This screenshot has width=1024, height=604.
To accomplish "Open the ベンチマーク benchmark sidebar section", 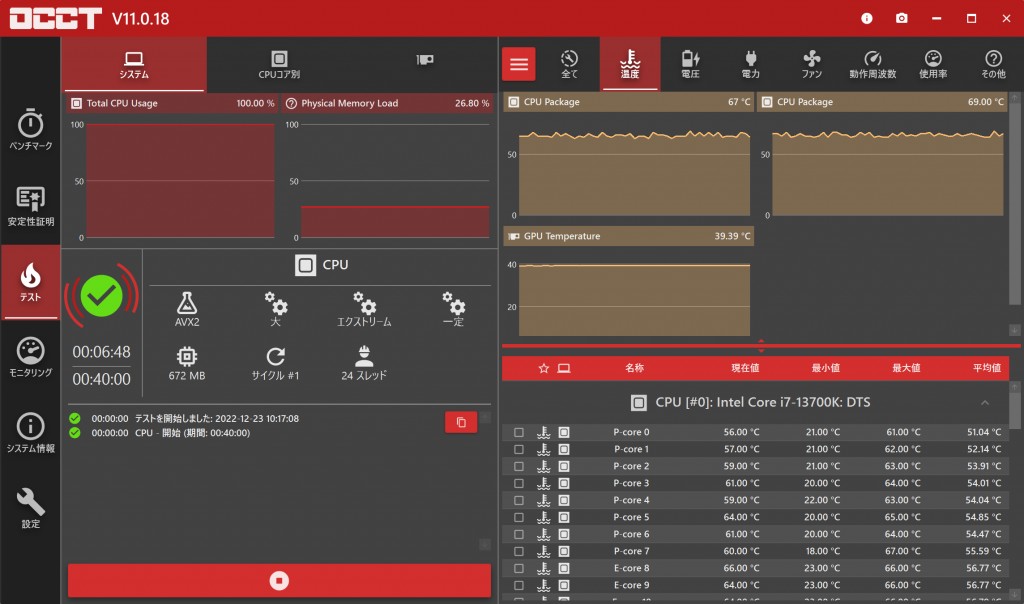I will [x=30, y=130].
